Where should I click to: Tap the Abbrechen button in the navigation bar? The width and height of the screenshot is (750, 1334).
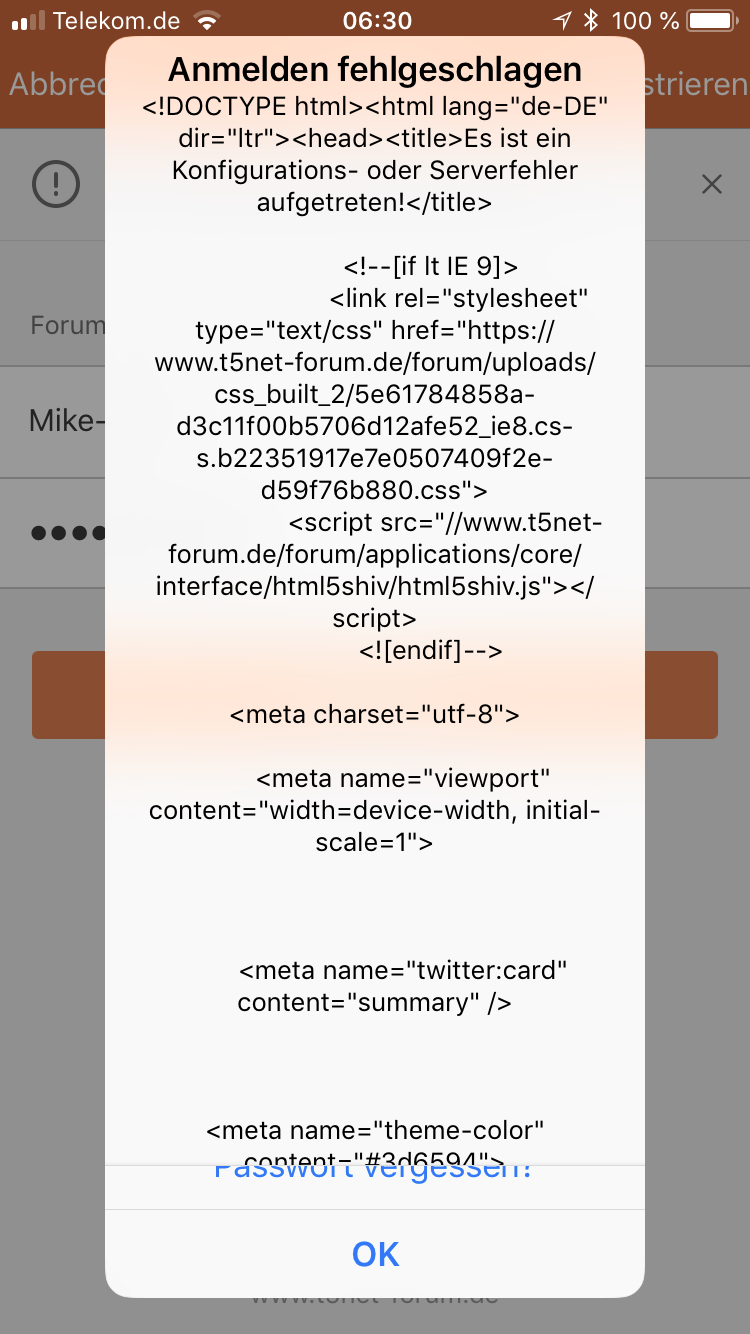pyautogui.click(x=56, y=84)
